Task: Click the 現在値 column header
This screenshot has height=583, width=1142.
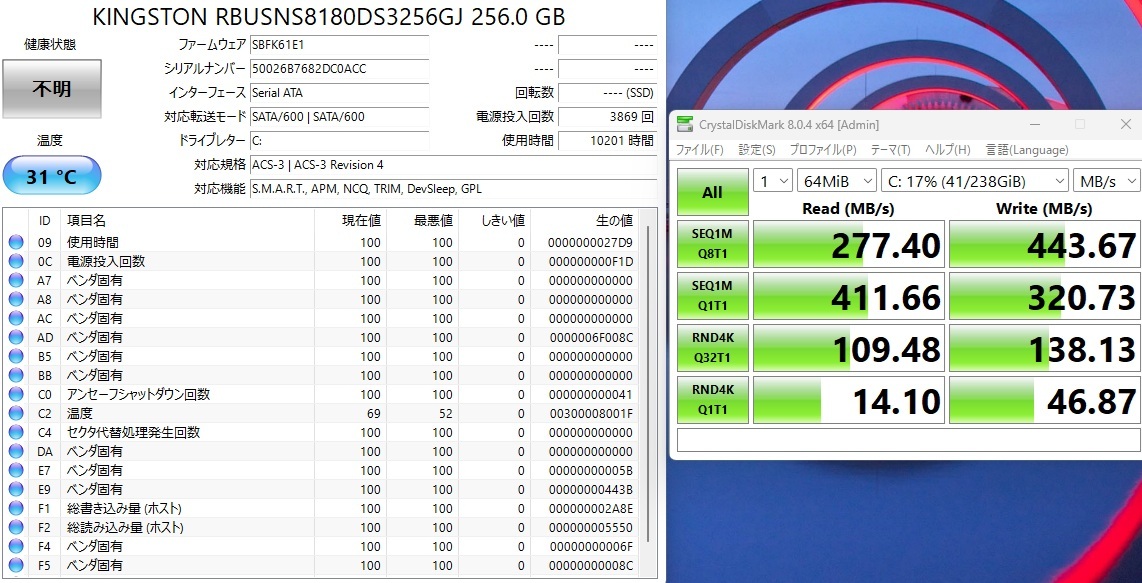Action: tap(350, 221)
